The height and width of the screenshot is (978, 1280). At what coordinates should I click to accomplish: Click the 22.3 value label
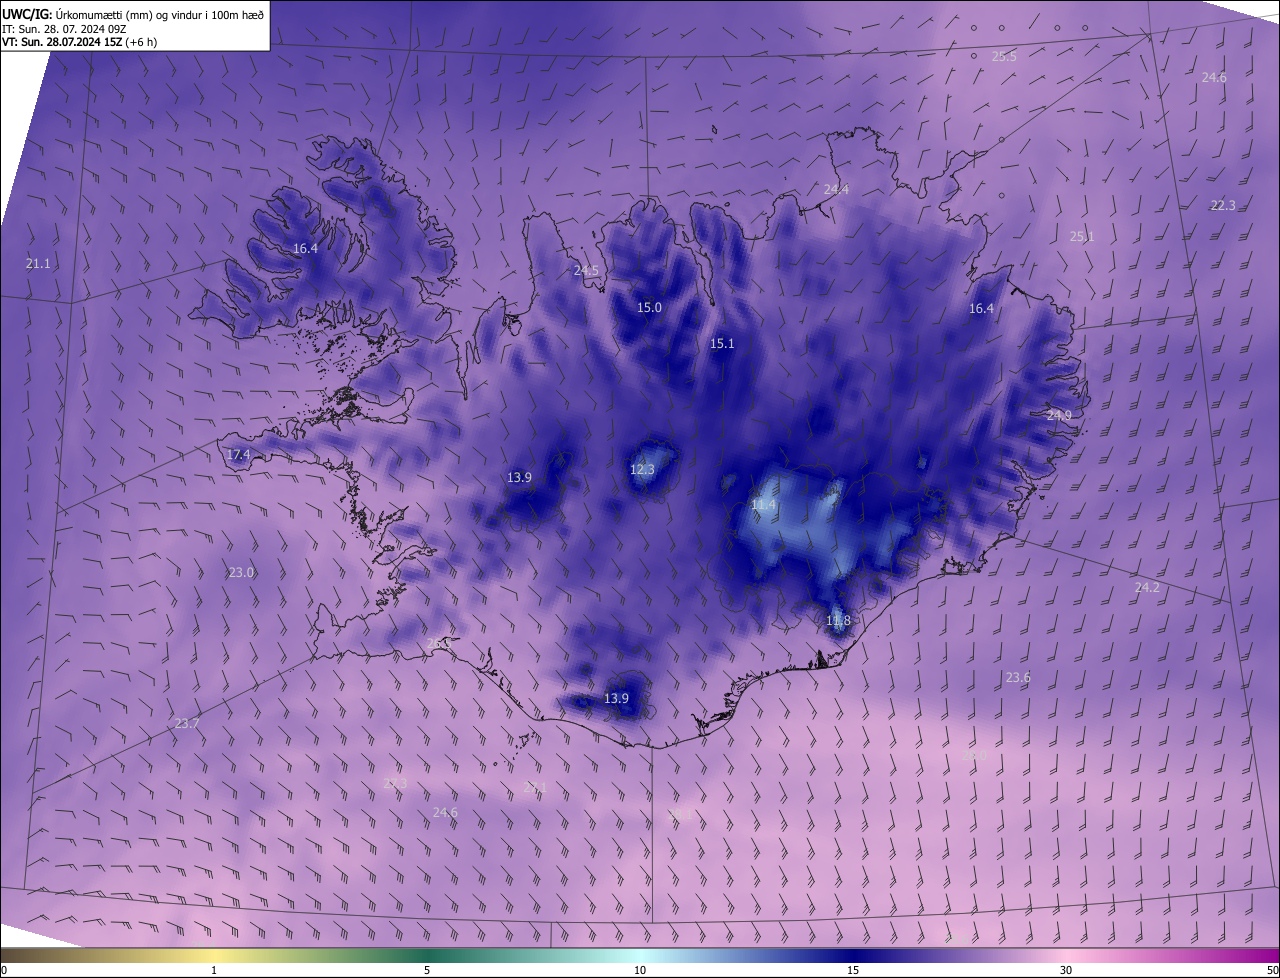click(x=1223, y=205)
